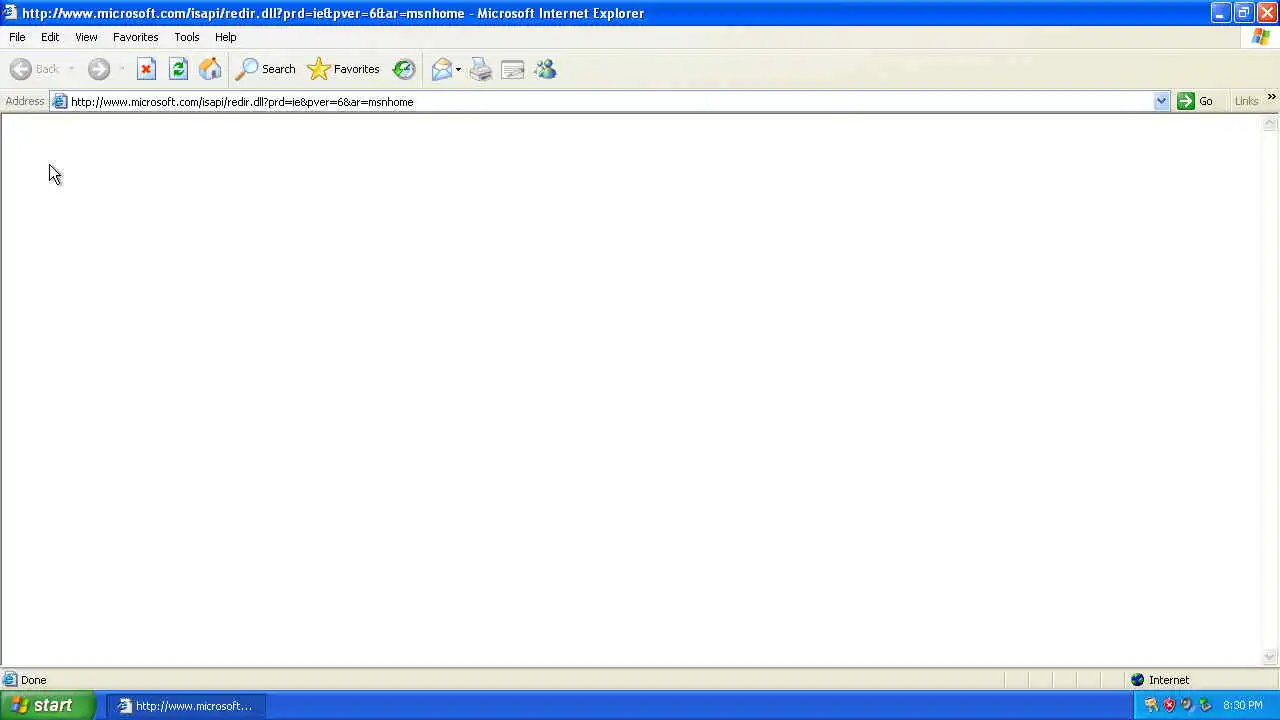This screenshot has width=1280, height=720.
Task: Click the Address label
Action: [x=25, y=101]
